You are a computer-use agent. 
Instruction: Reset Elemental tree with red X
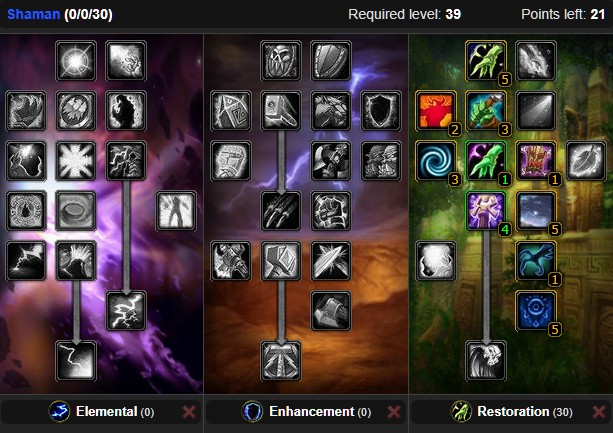pyautogui.click(x=189, y=412)
